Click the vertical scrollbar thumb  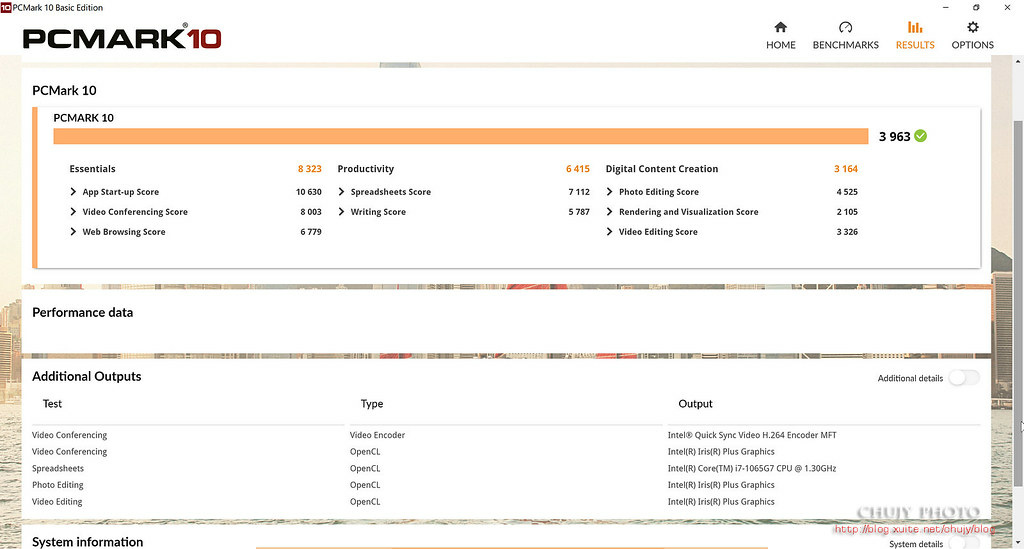[1017, 304]
